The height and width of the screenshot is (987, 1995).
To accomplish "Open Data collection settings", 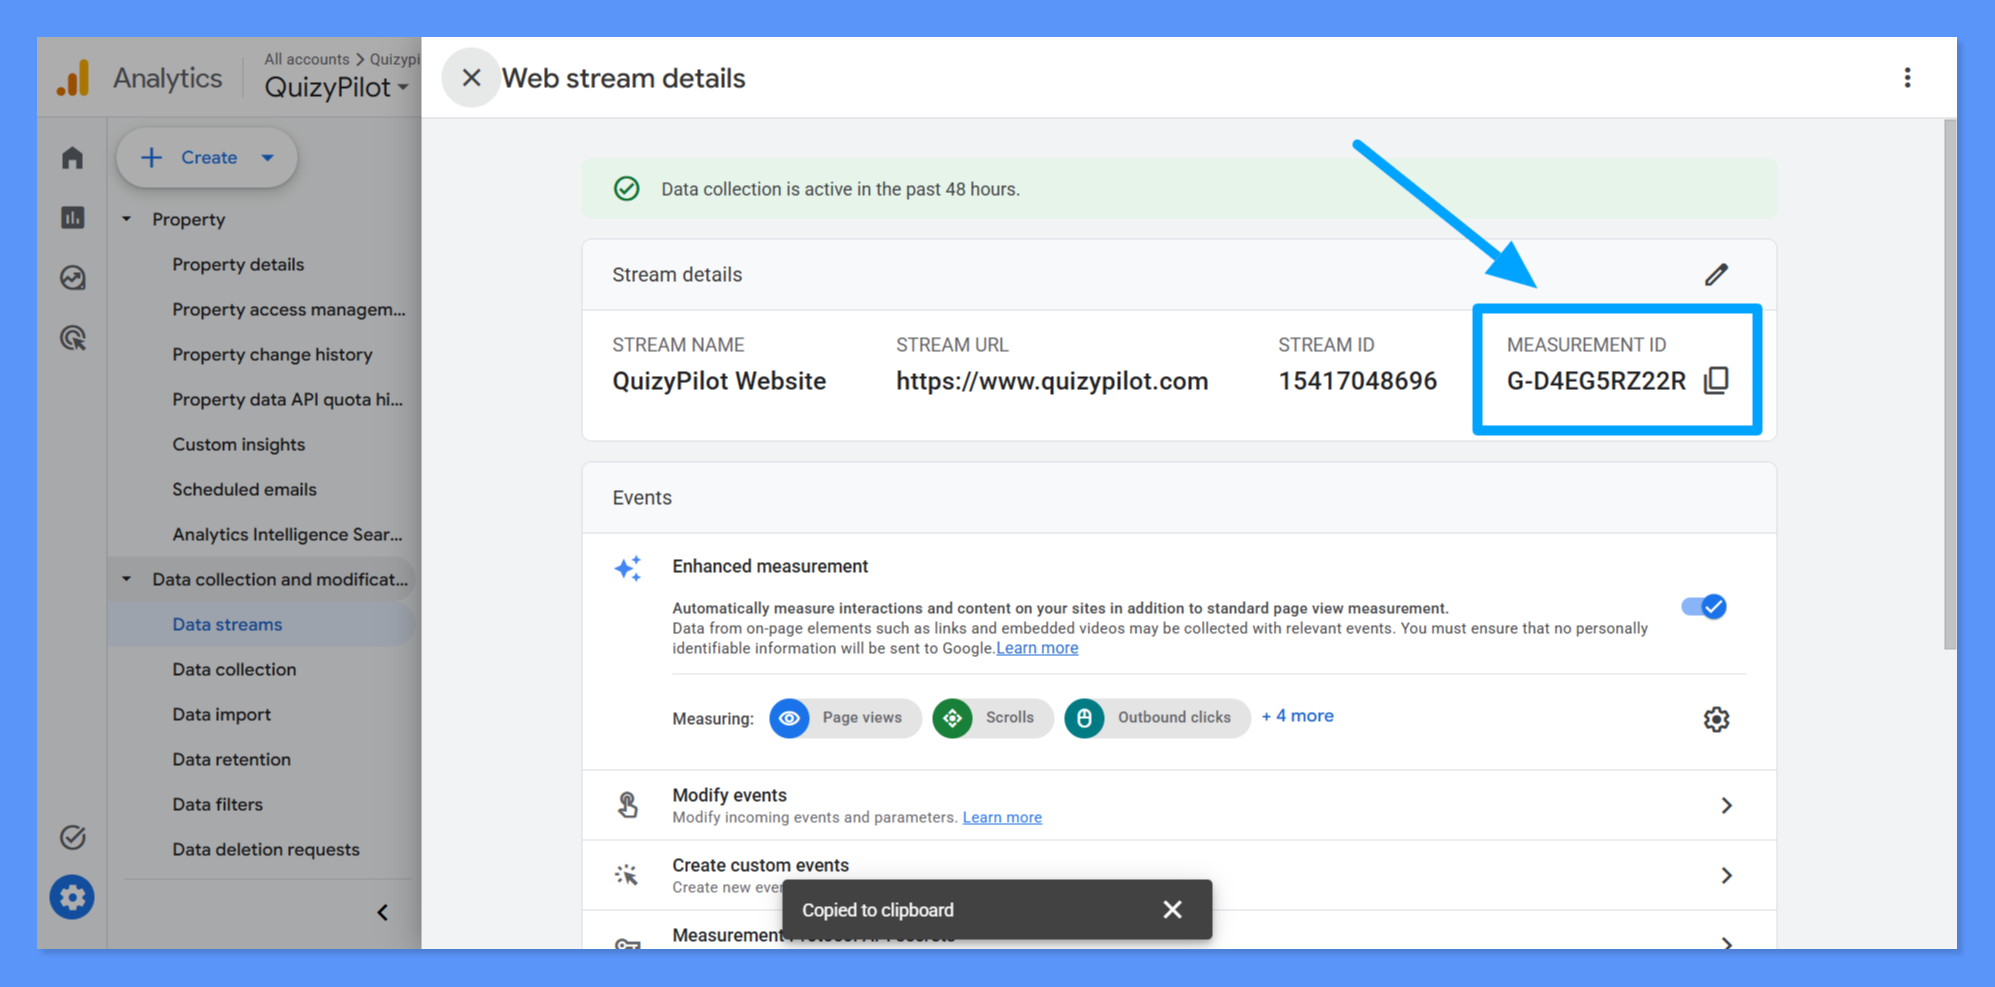I will tap(234, 669).
